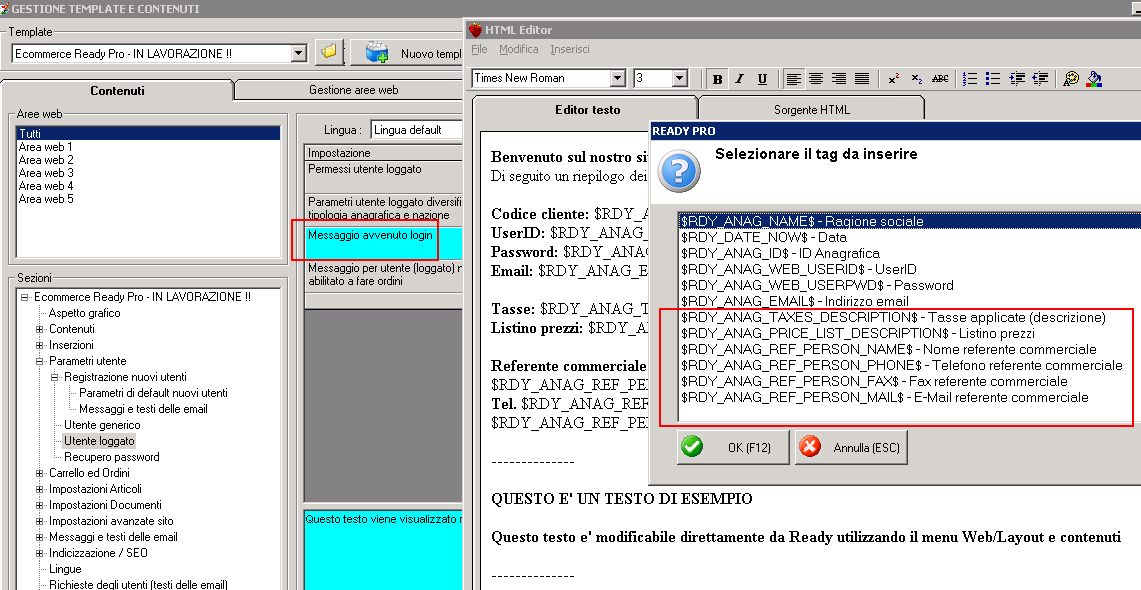The image size is (1141, 590).
Task: Open background fill color bucket
Action: pyautogui.click(x=1094, y=79)
